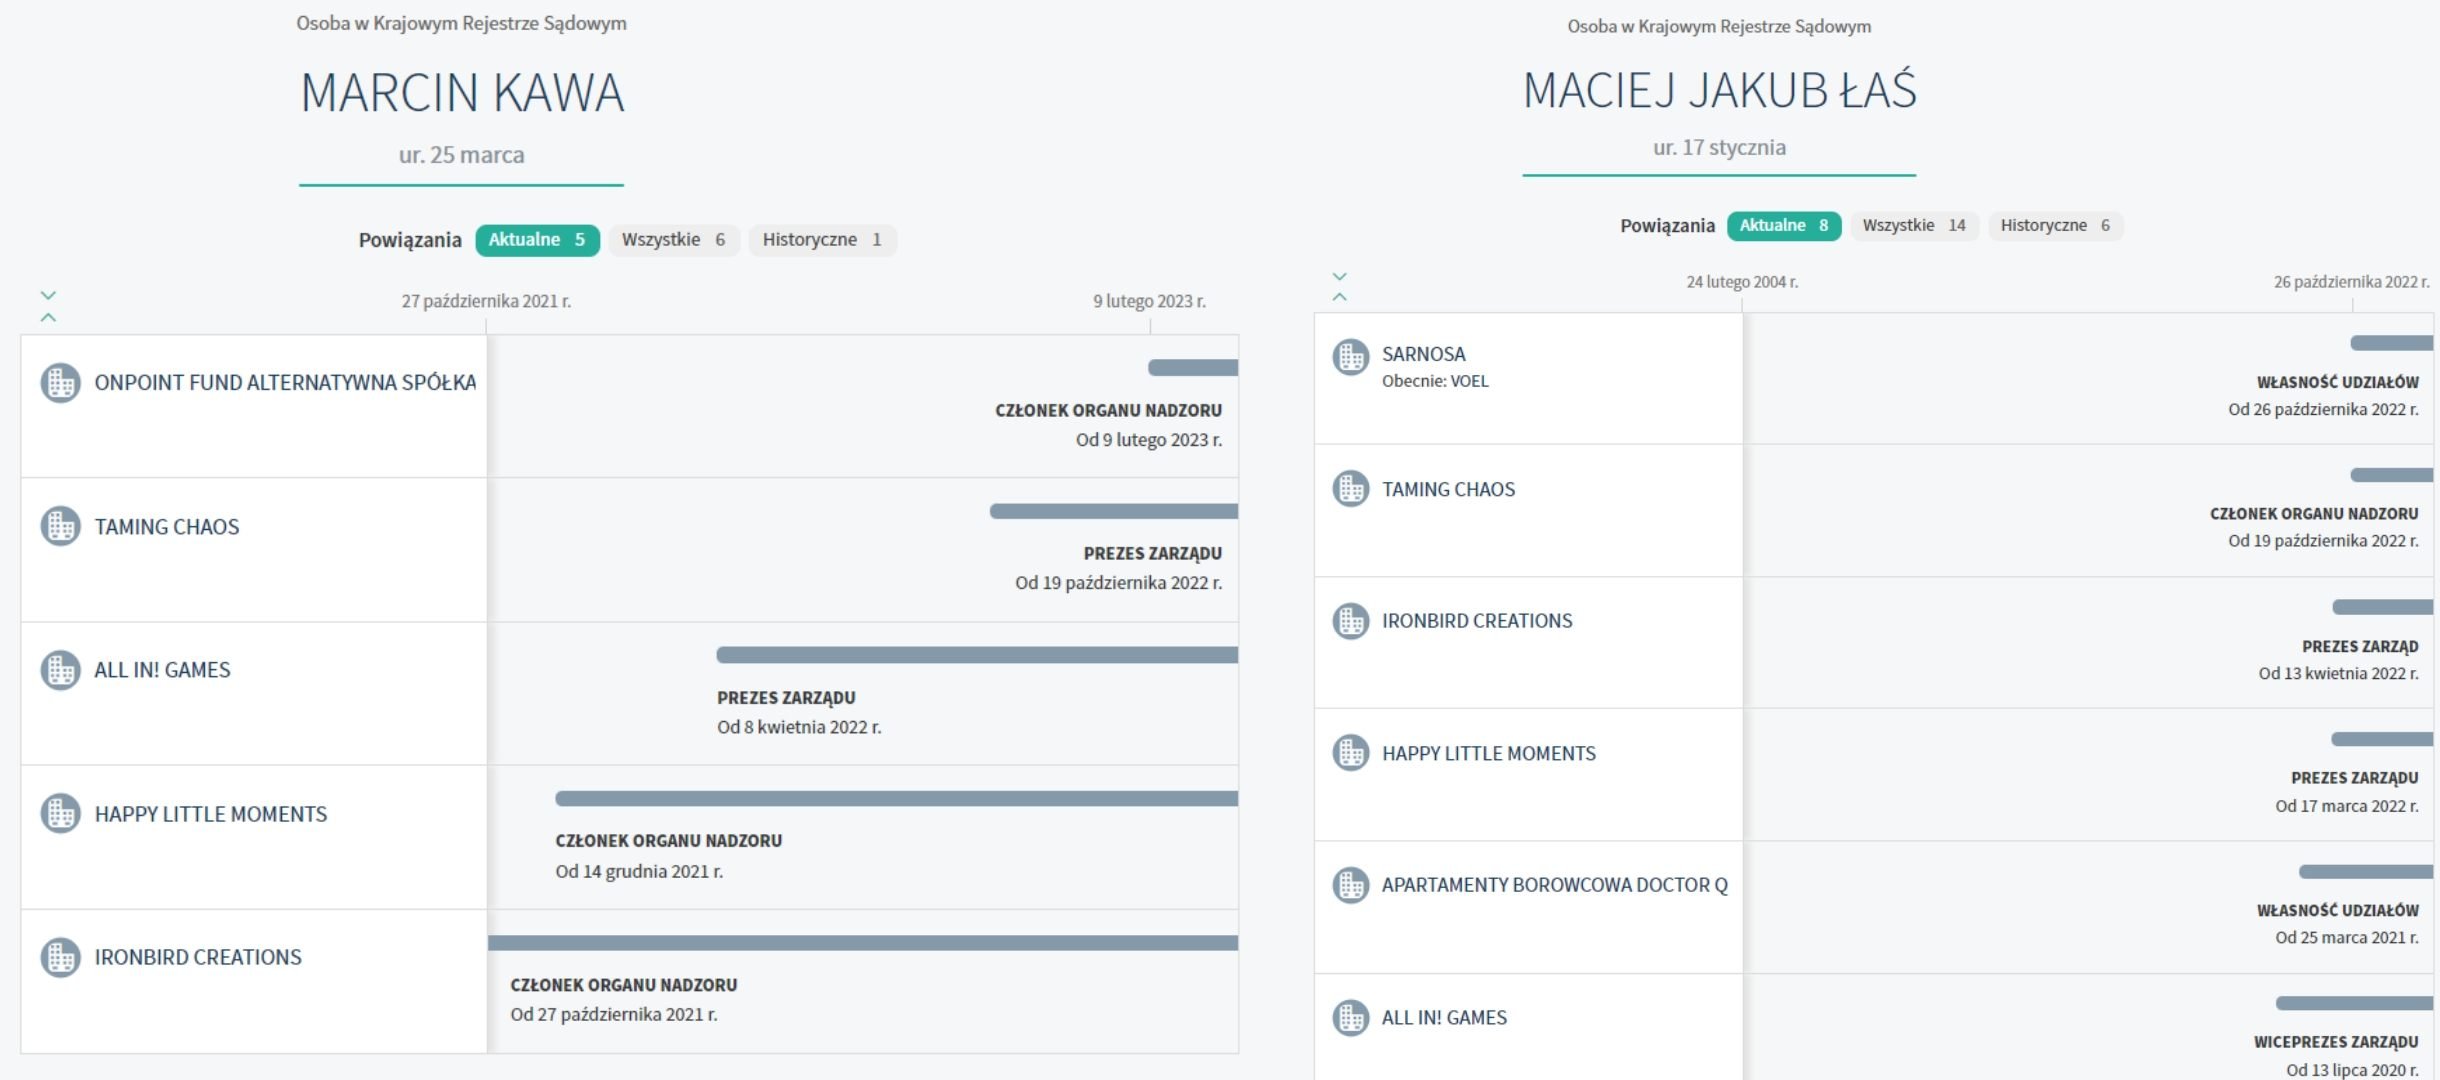The image size is (2440, 1080).
Task: Click company icon beside ALL IN! GAMES in Maciej Łaś list
Action: (x=1350, y=1018)
